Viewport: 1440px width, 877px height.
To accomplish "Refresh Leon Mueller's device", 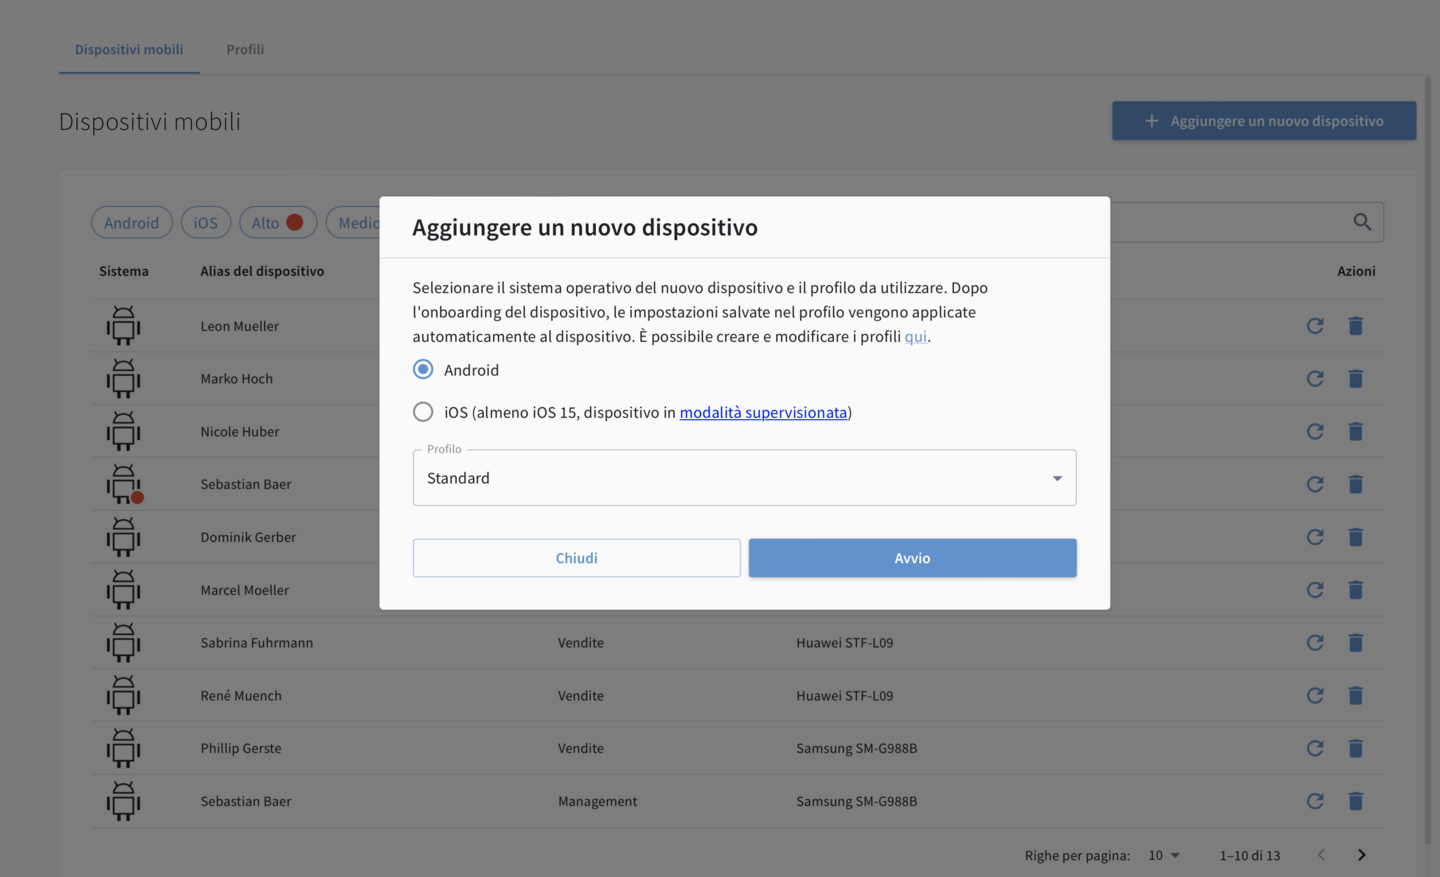I will (x=1315, y=326).
